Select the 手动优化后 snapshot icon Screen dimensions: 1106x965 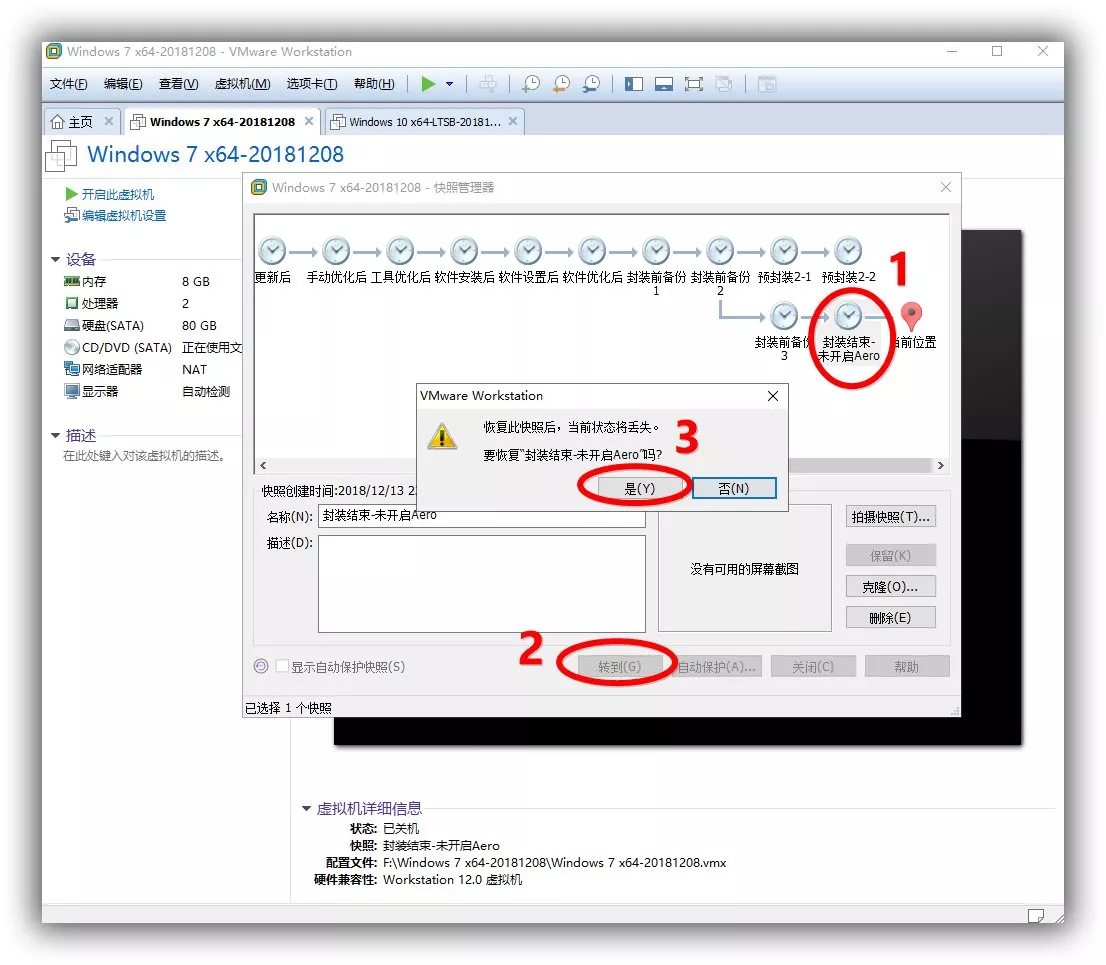[336, 251]
